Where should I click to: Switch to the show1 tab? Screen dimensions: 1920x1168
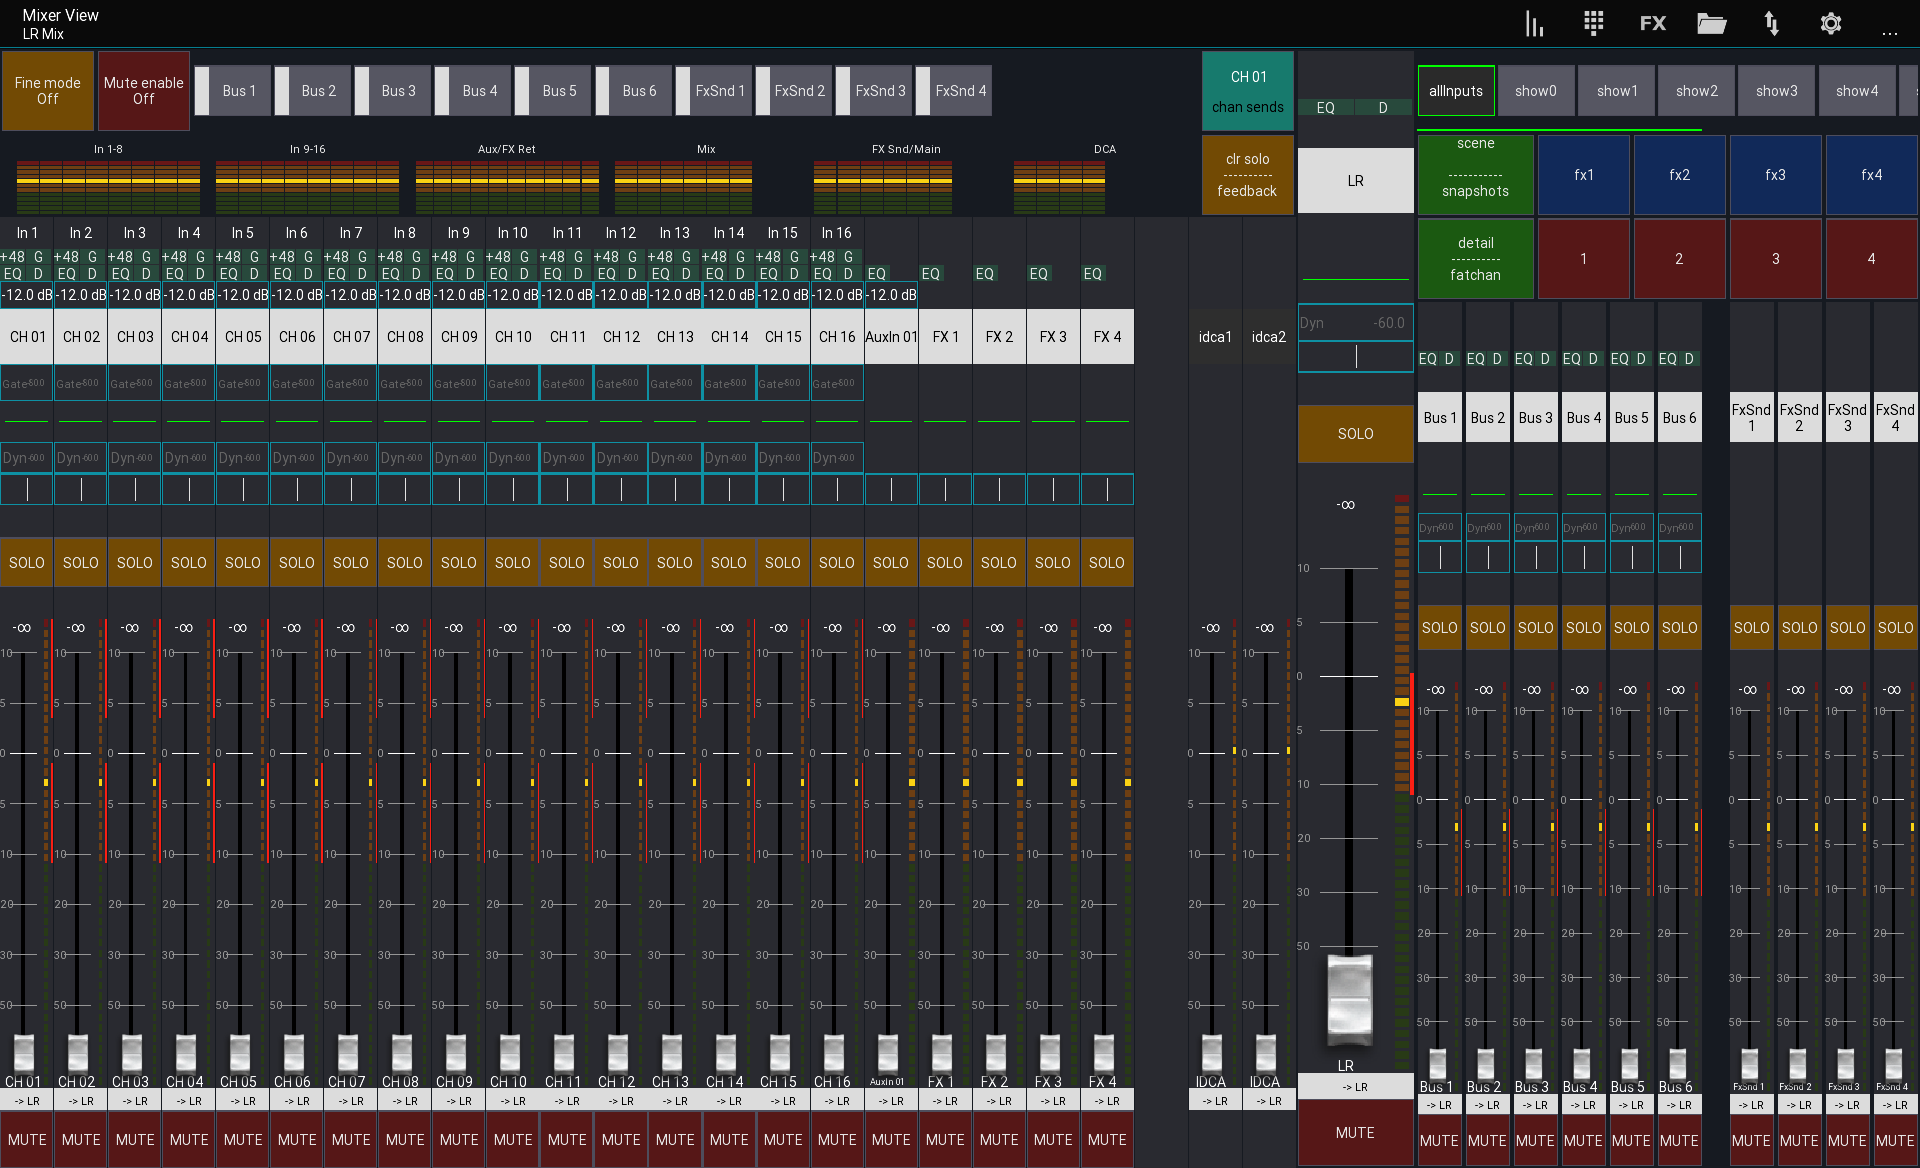pyautogui.click(x=1616, y=90)
